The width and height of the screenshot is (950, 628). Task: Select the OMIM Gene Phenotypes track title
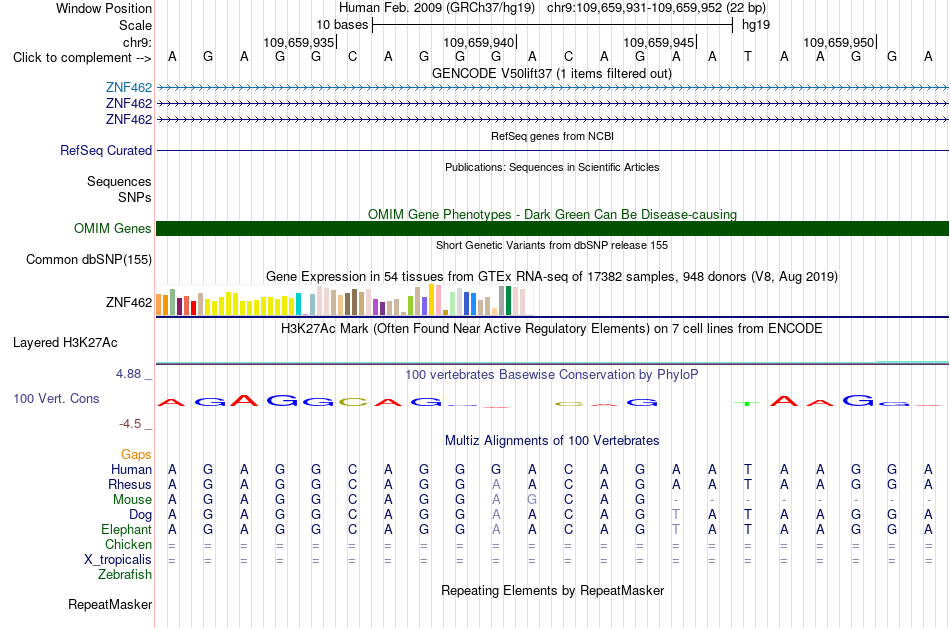coord(552,214)
